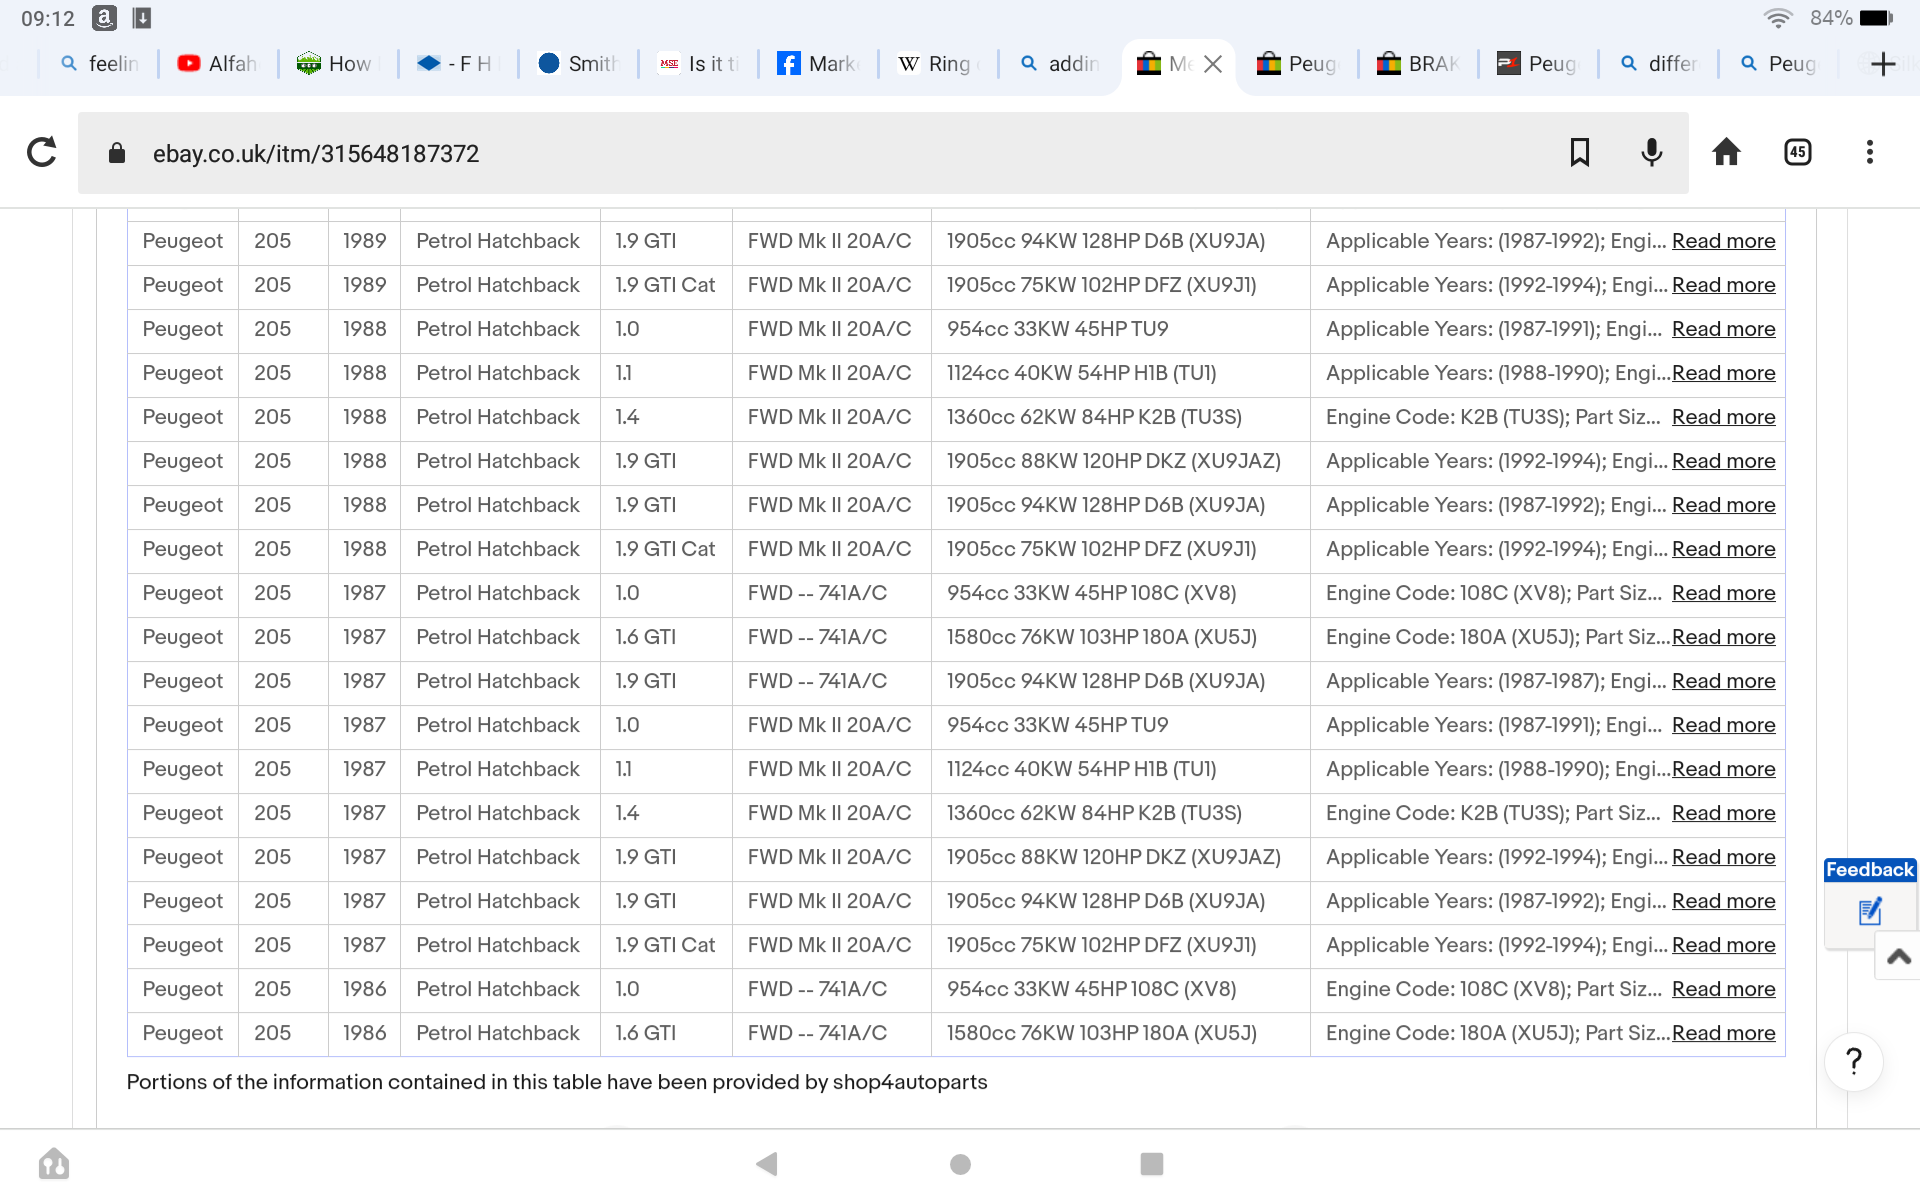Open Read more for 1987 1.6 GTI row
1920x1200 pixels.
[x=1723, y=637]
